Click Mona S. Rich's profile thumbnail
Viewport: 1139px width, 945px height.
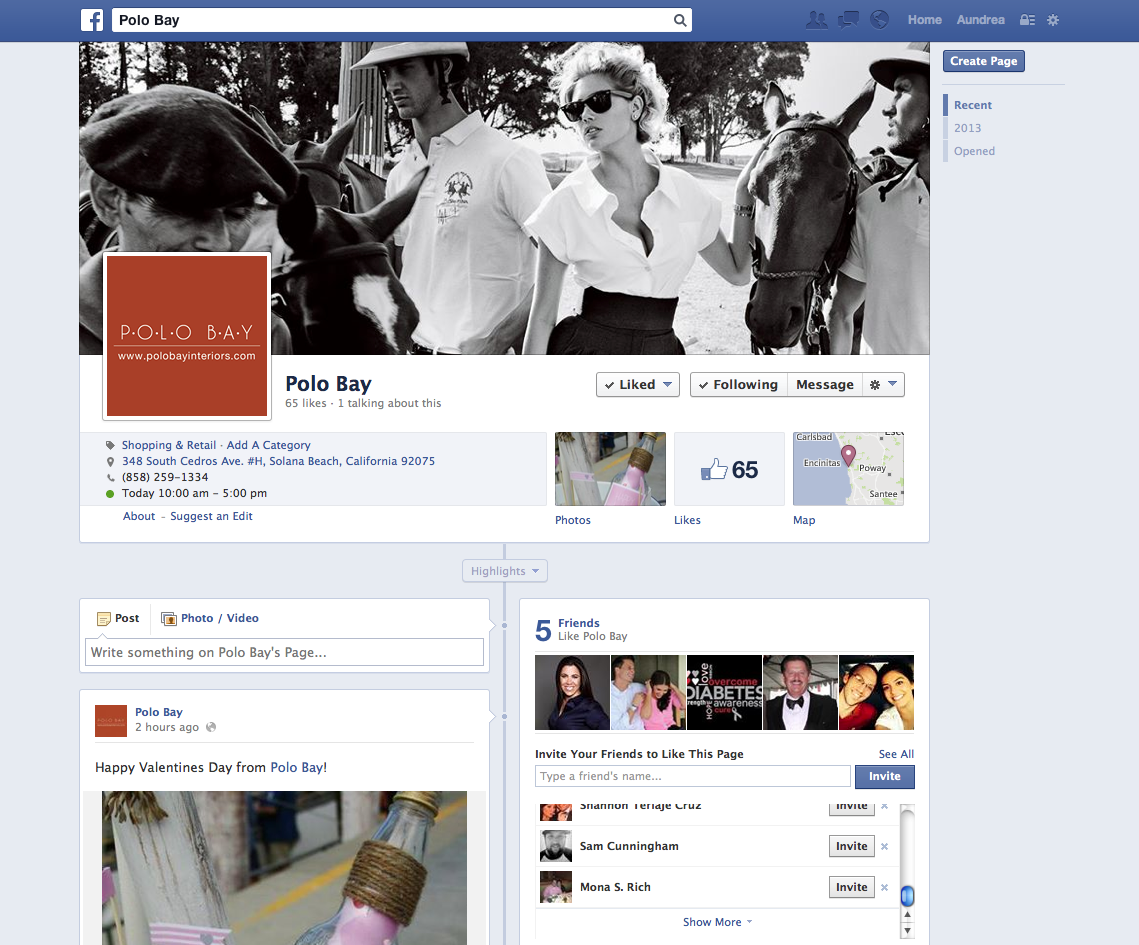click(x=556, y=887)
